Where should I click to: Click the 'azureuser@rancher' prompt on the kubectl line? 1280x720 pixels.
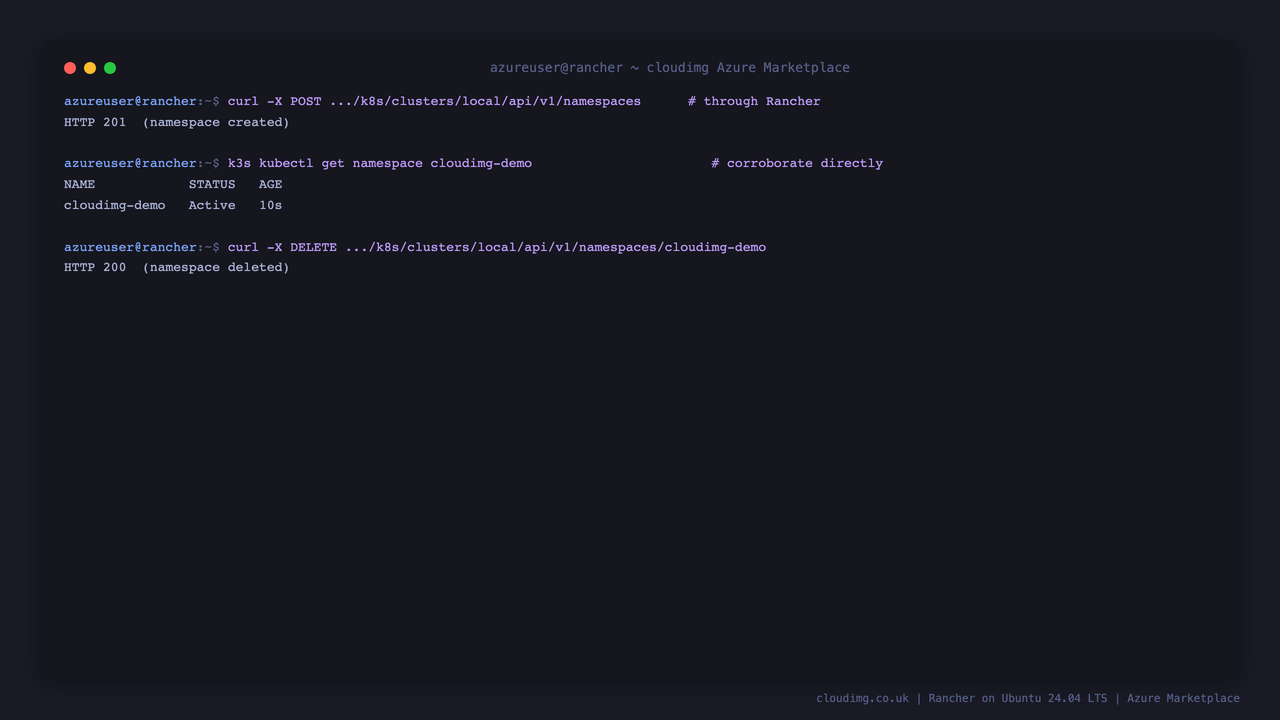(x=131, y=163)
